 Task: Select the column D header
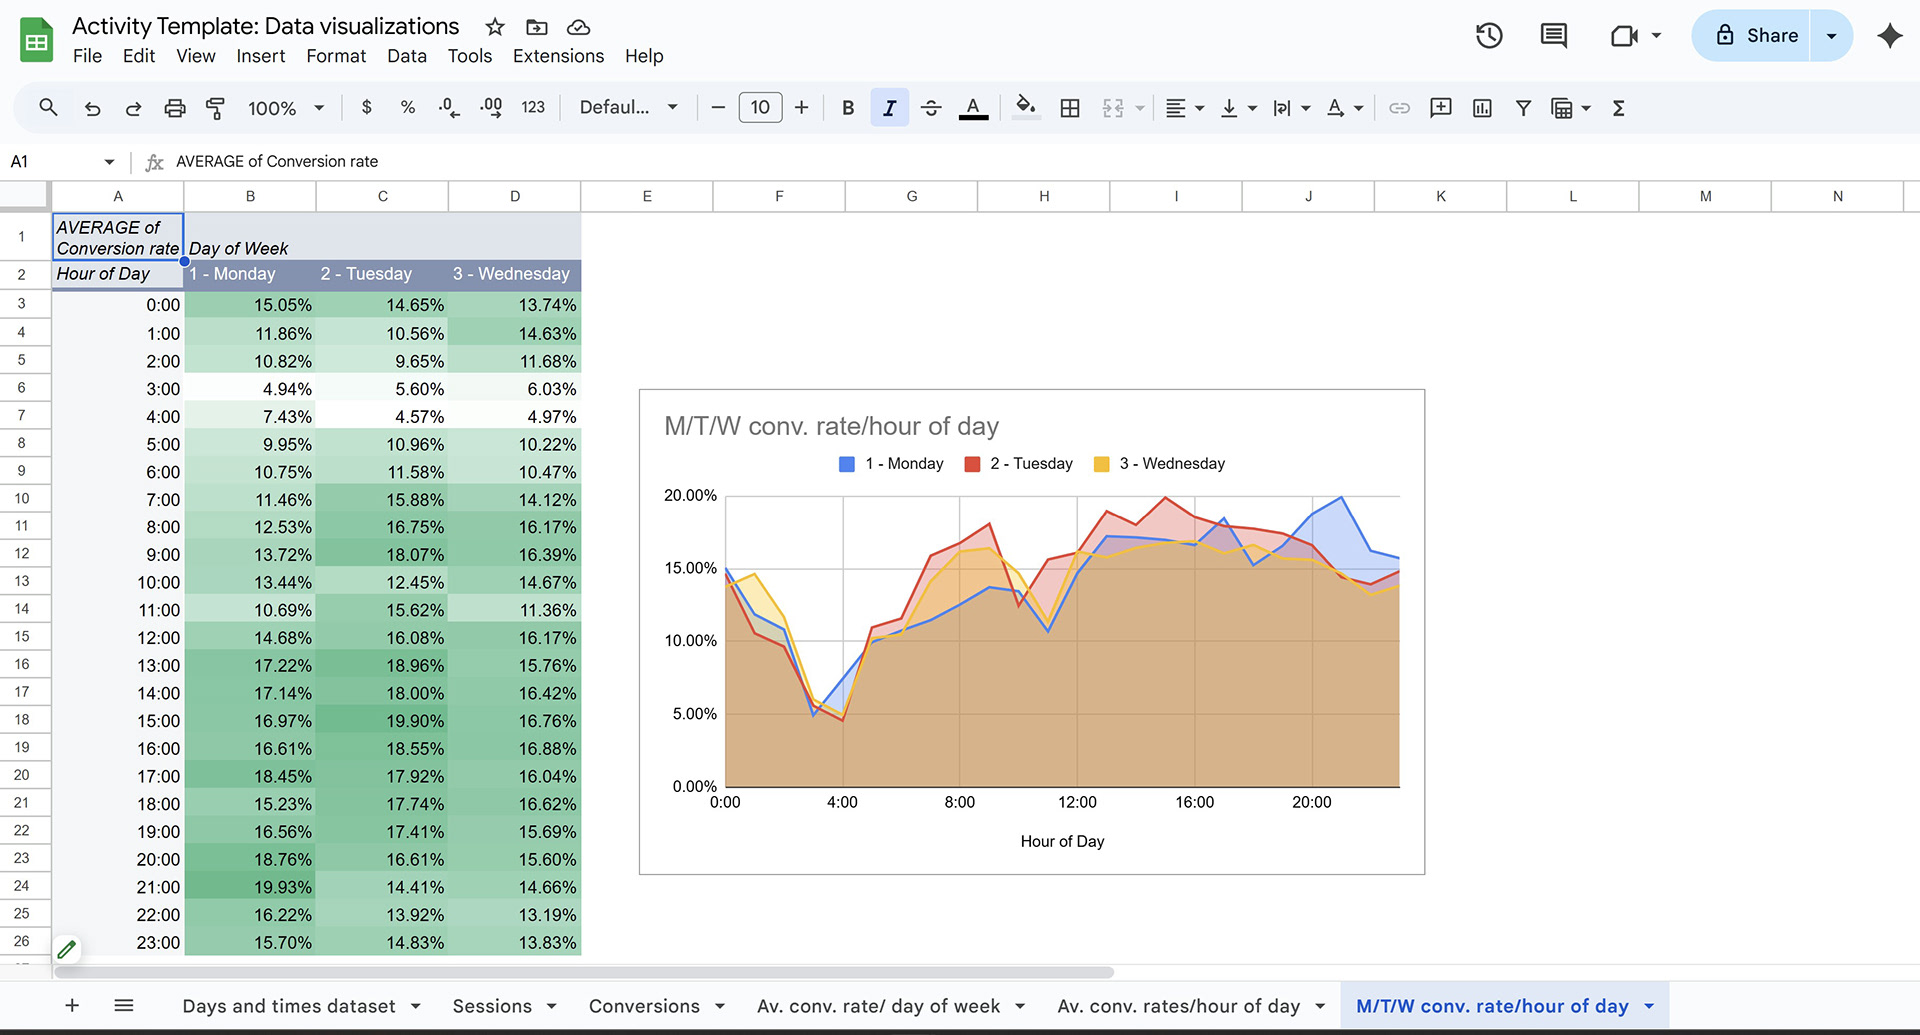515,196
